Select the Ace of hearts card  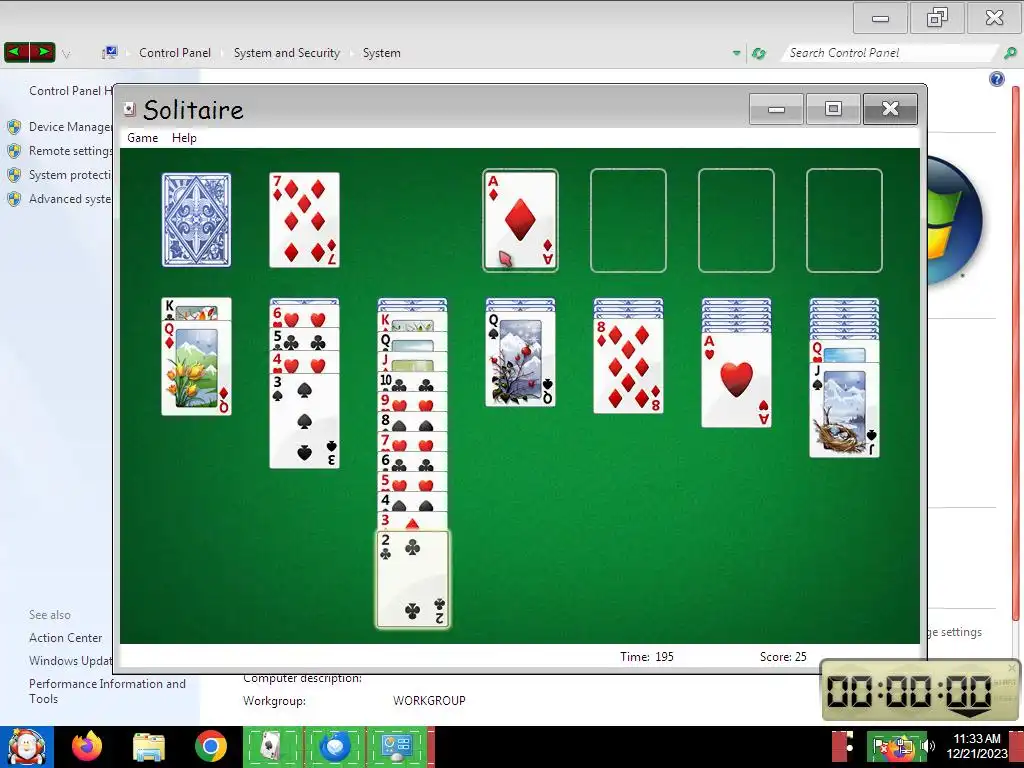736,380
